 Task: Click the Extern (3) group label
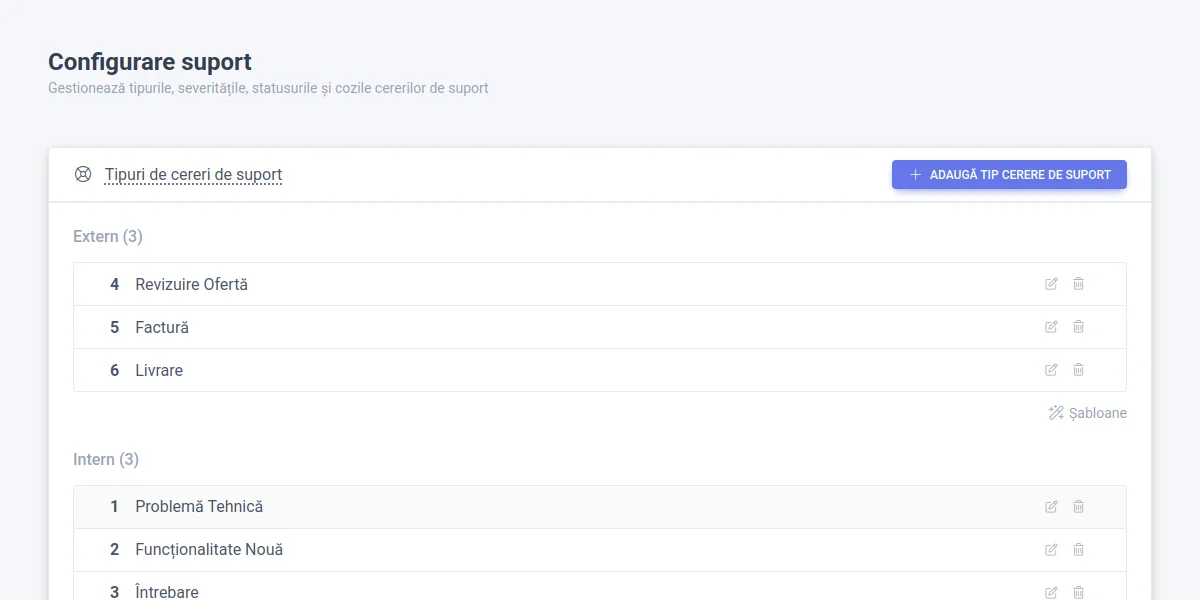coord(108,237)
